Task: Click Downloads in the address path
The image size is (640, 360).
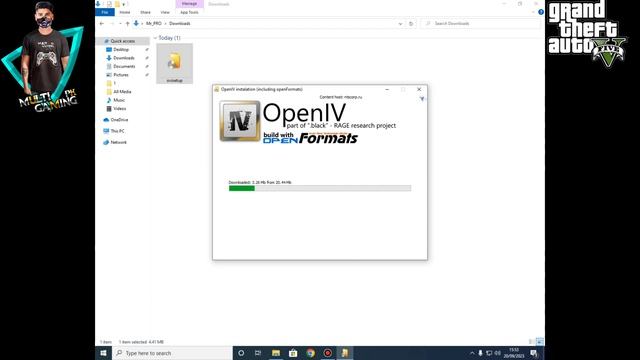Action: click(x=180, y=24)
